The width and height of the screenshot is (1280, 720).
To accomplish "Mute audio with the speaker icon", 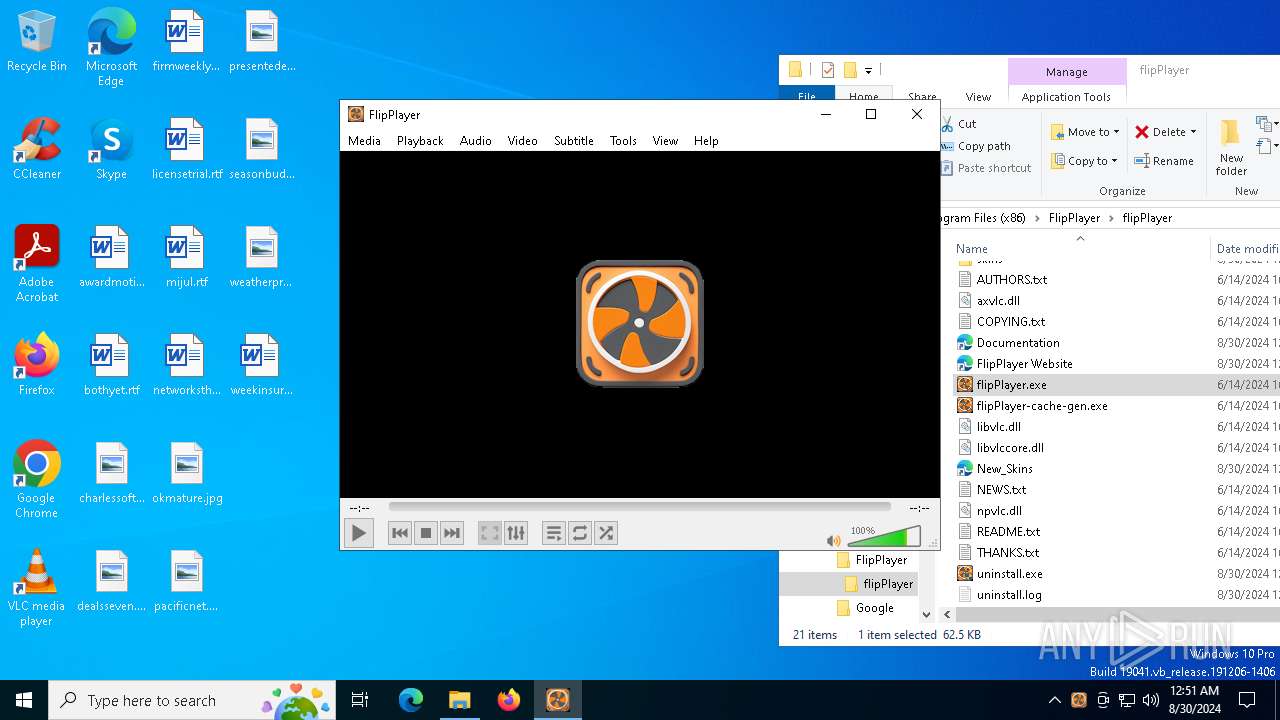I will pos(834,540).
